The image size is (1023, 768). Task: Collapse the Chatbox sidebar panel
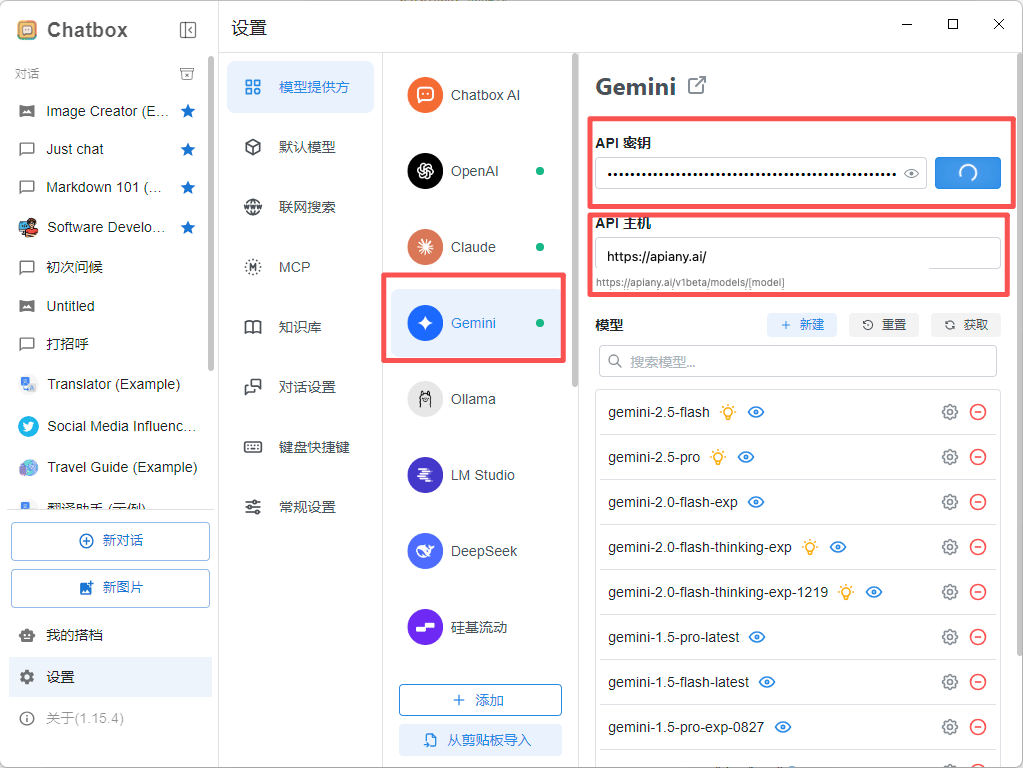tap(188, 30)
